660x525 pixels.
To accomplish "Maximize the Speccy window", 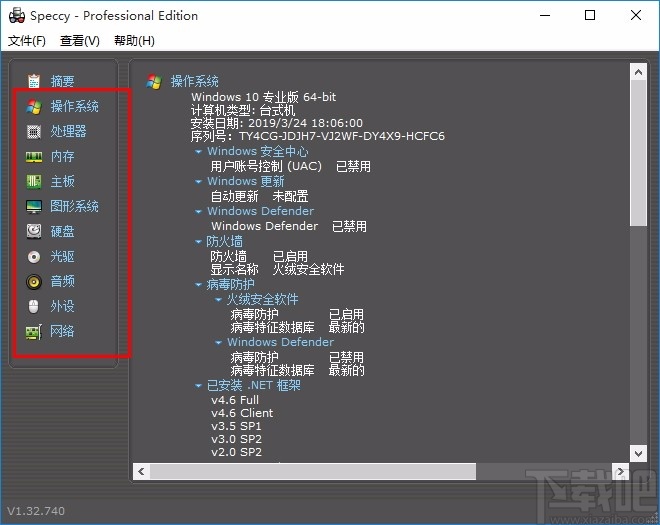I will pos(590,16).
